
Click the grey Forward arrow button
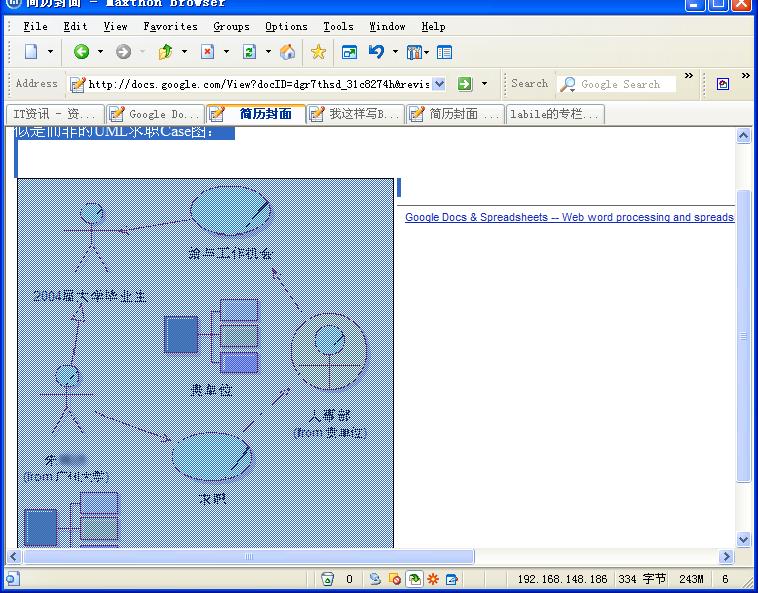click(x=123, y=52)
